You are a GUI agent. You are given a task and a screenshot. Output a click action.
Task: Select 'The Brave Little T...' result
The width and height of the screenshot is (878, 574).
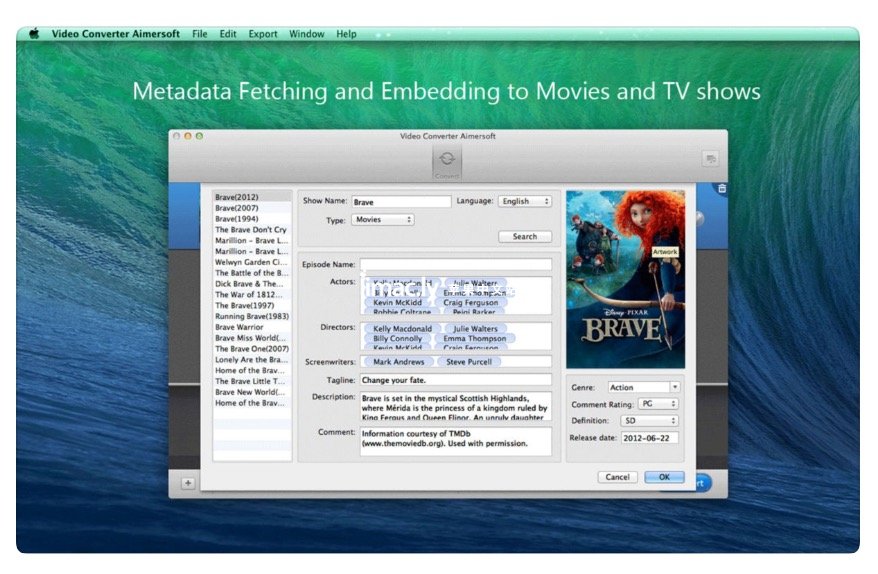point(252,381)
